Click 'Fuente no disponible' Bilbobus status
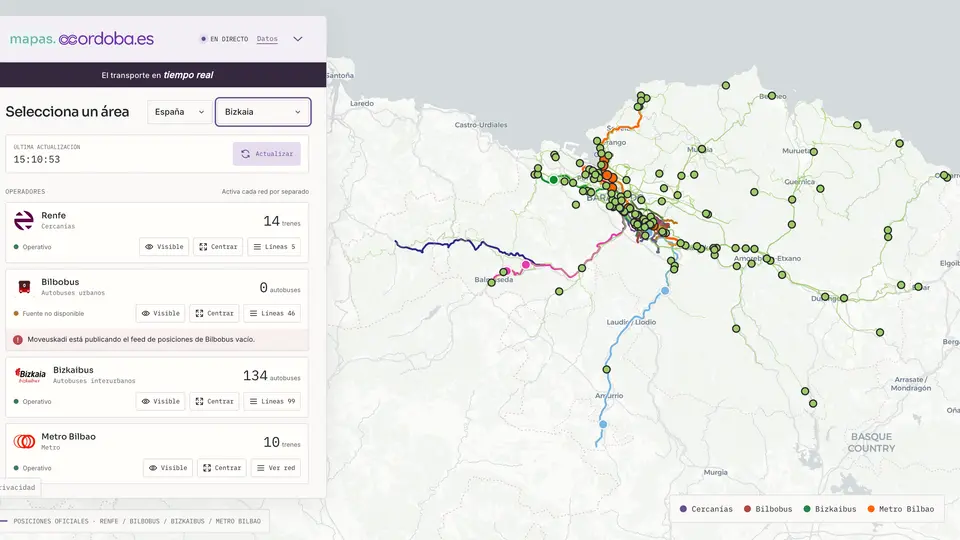Viewport: 960px width, 540px height. (x=49, y=313)
